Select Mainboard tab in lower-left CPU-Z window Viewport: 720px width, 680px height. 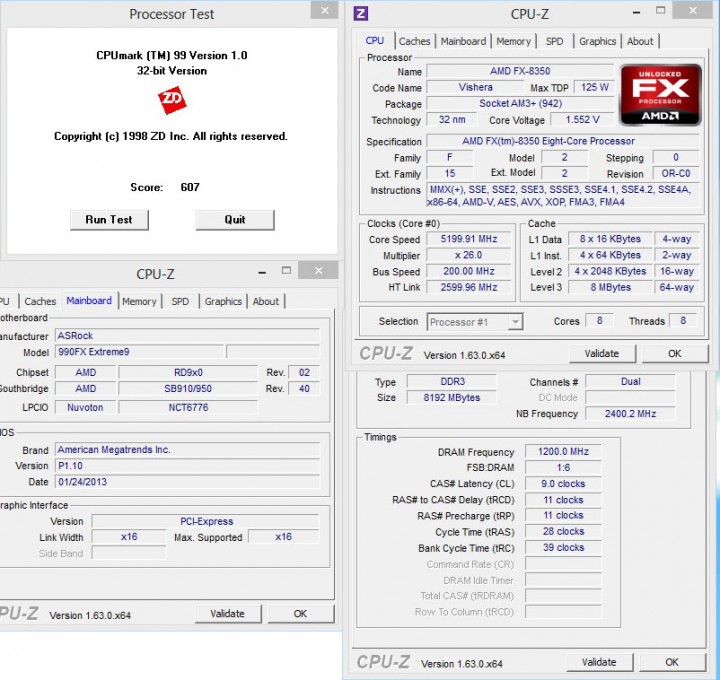[x=89, y=300]
